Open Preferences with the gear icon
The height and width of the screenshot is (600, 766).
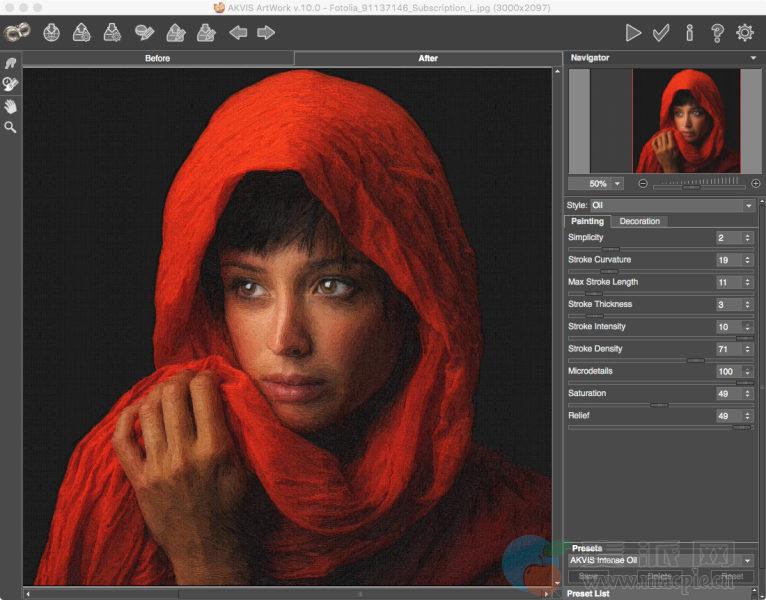pyautogui.click(x=745, y=33)
